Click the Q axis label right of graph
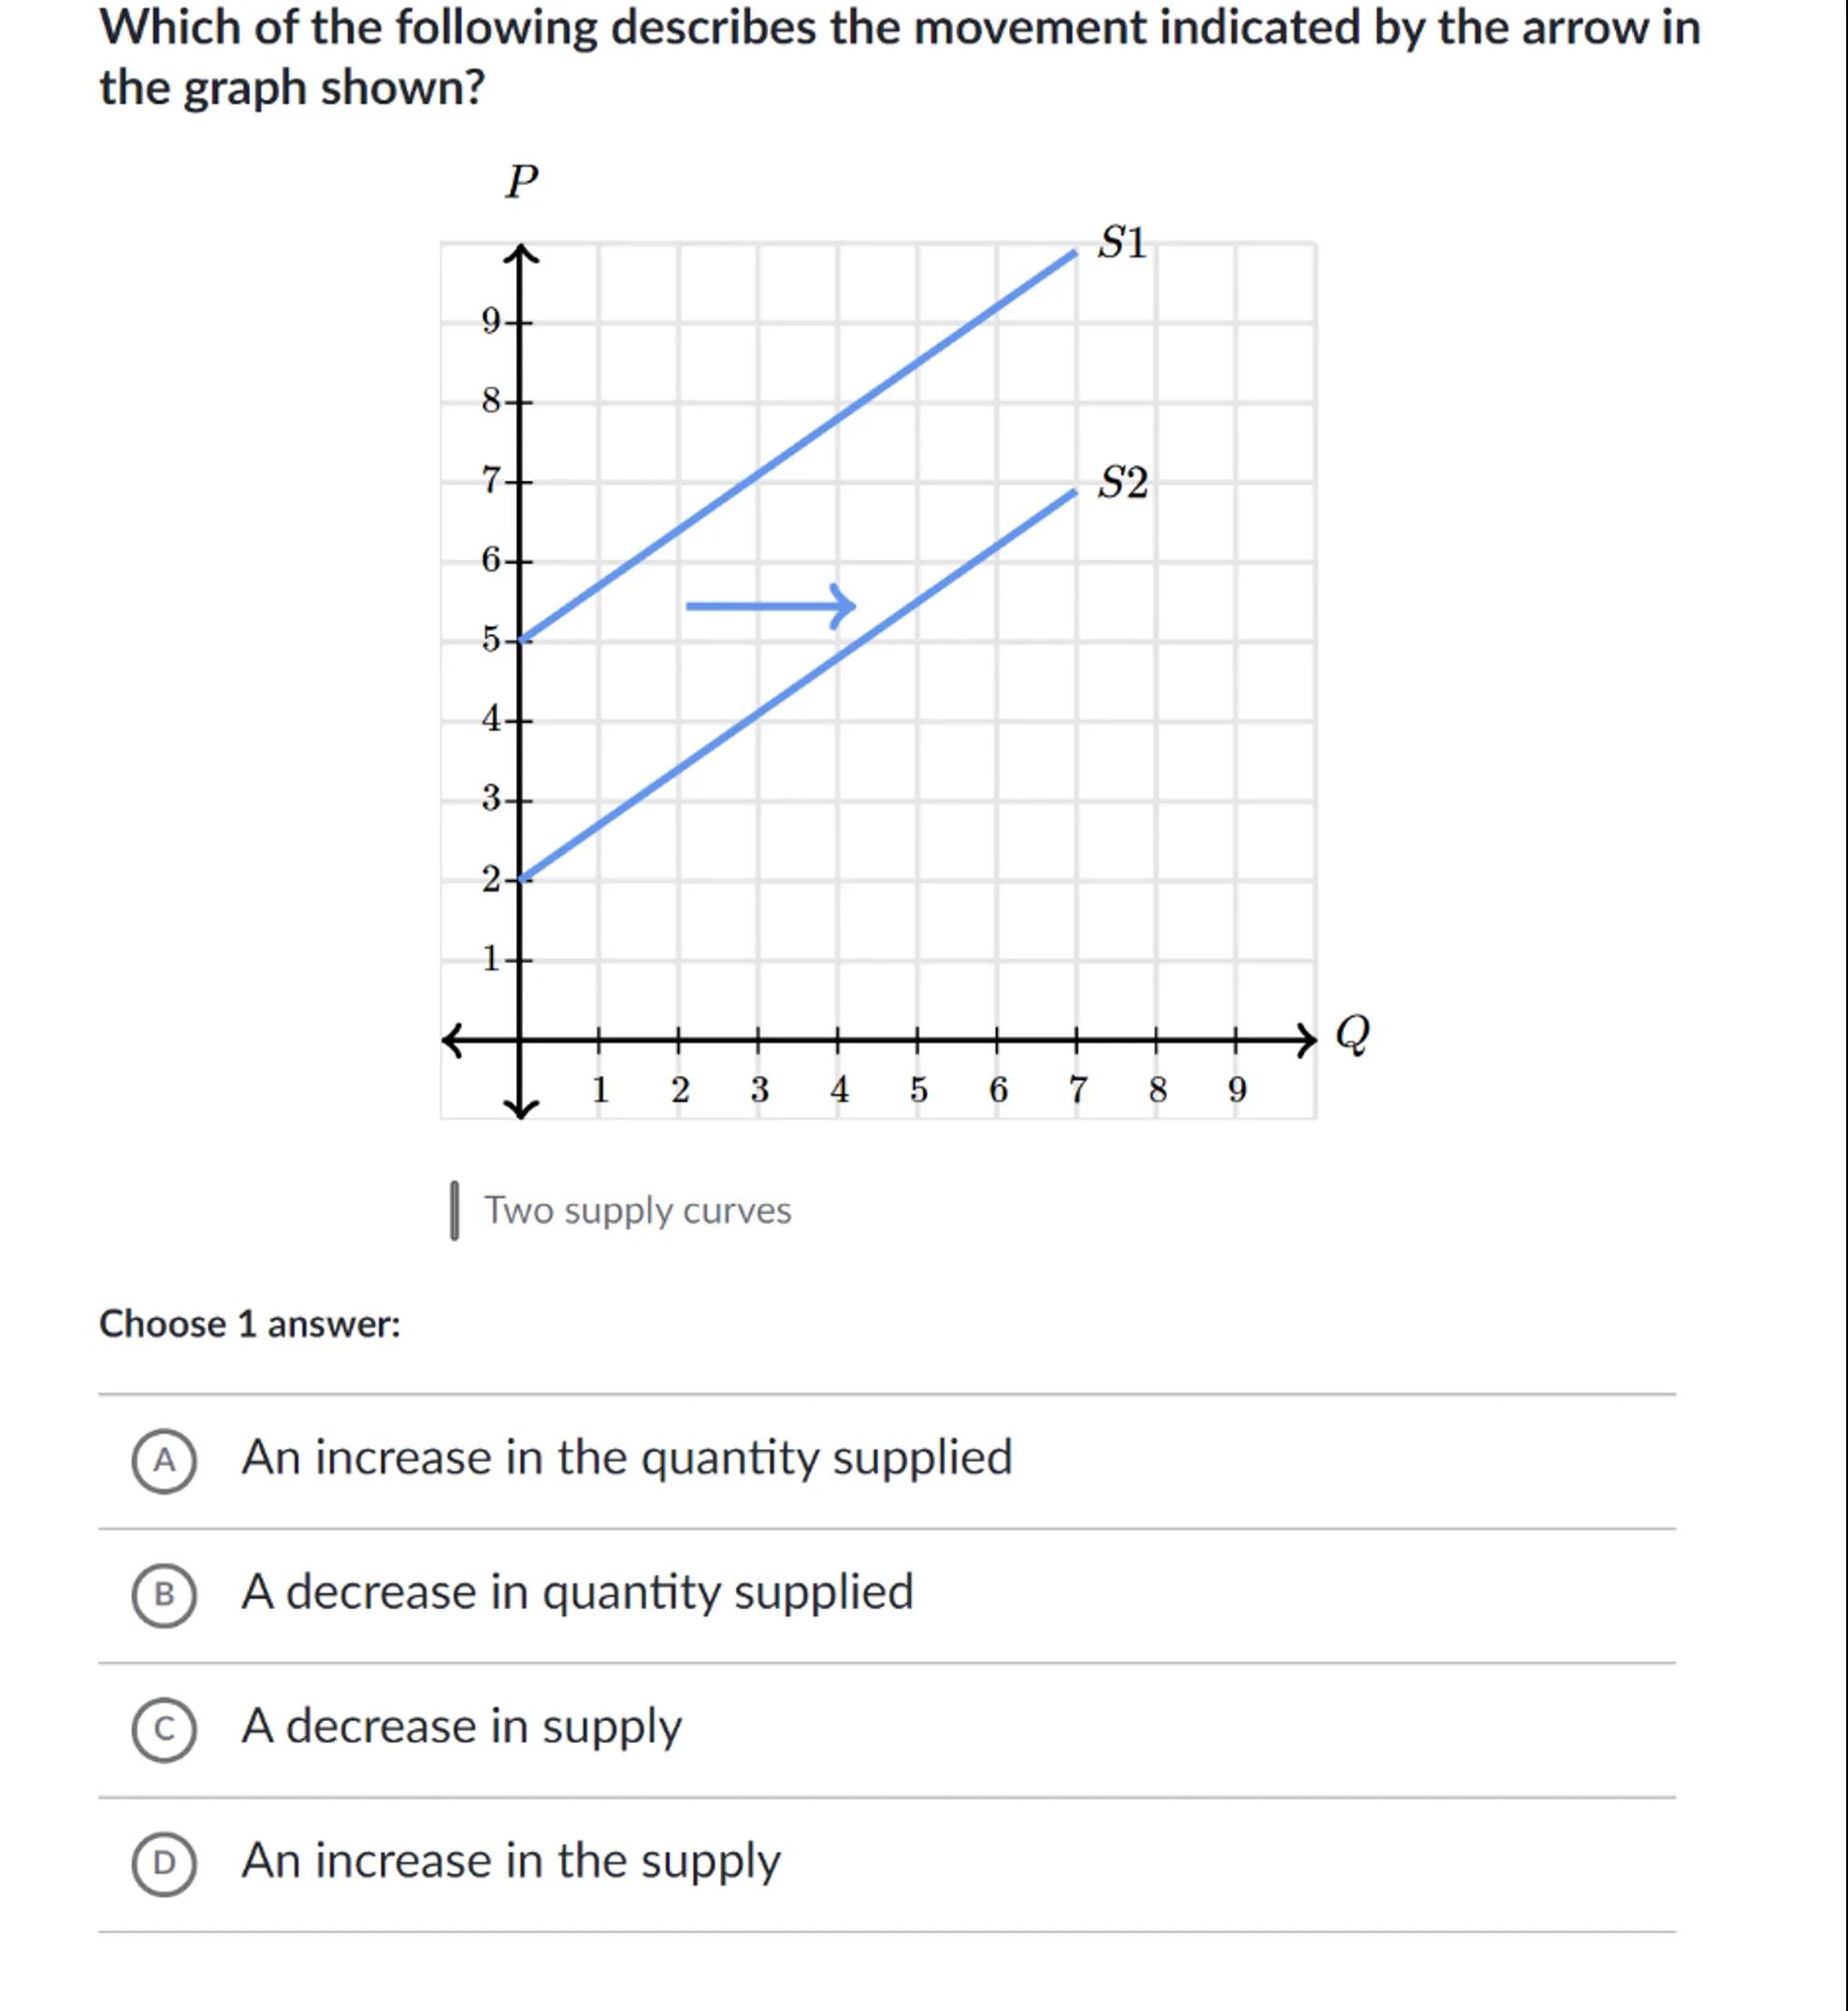This screenshot has height=2011, width=1848. 1352,1034
